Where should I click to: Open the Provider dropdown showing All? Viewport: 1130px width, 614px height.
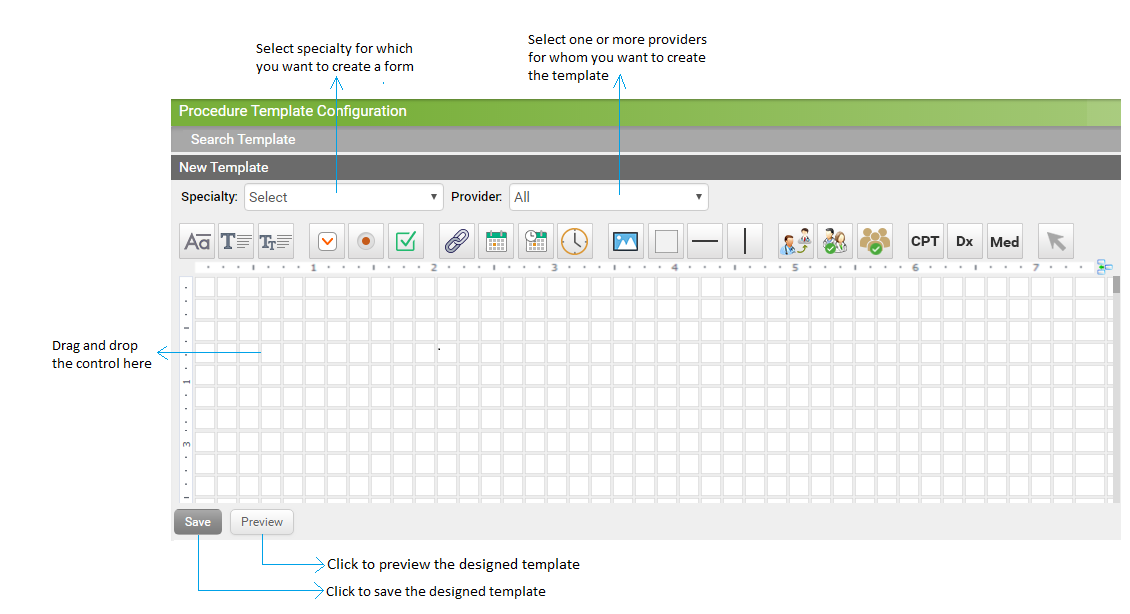[609, 197]
